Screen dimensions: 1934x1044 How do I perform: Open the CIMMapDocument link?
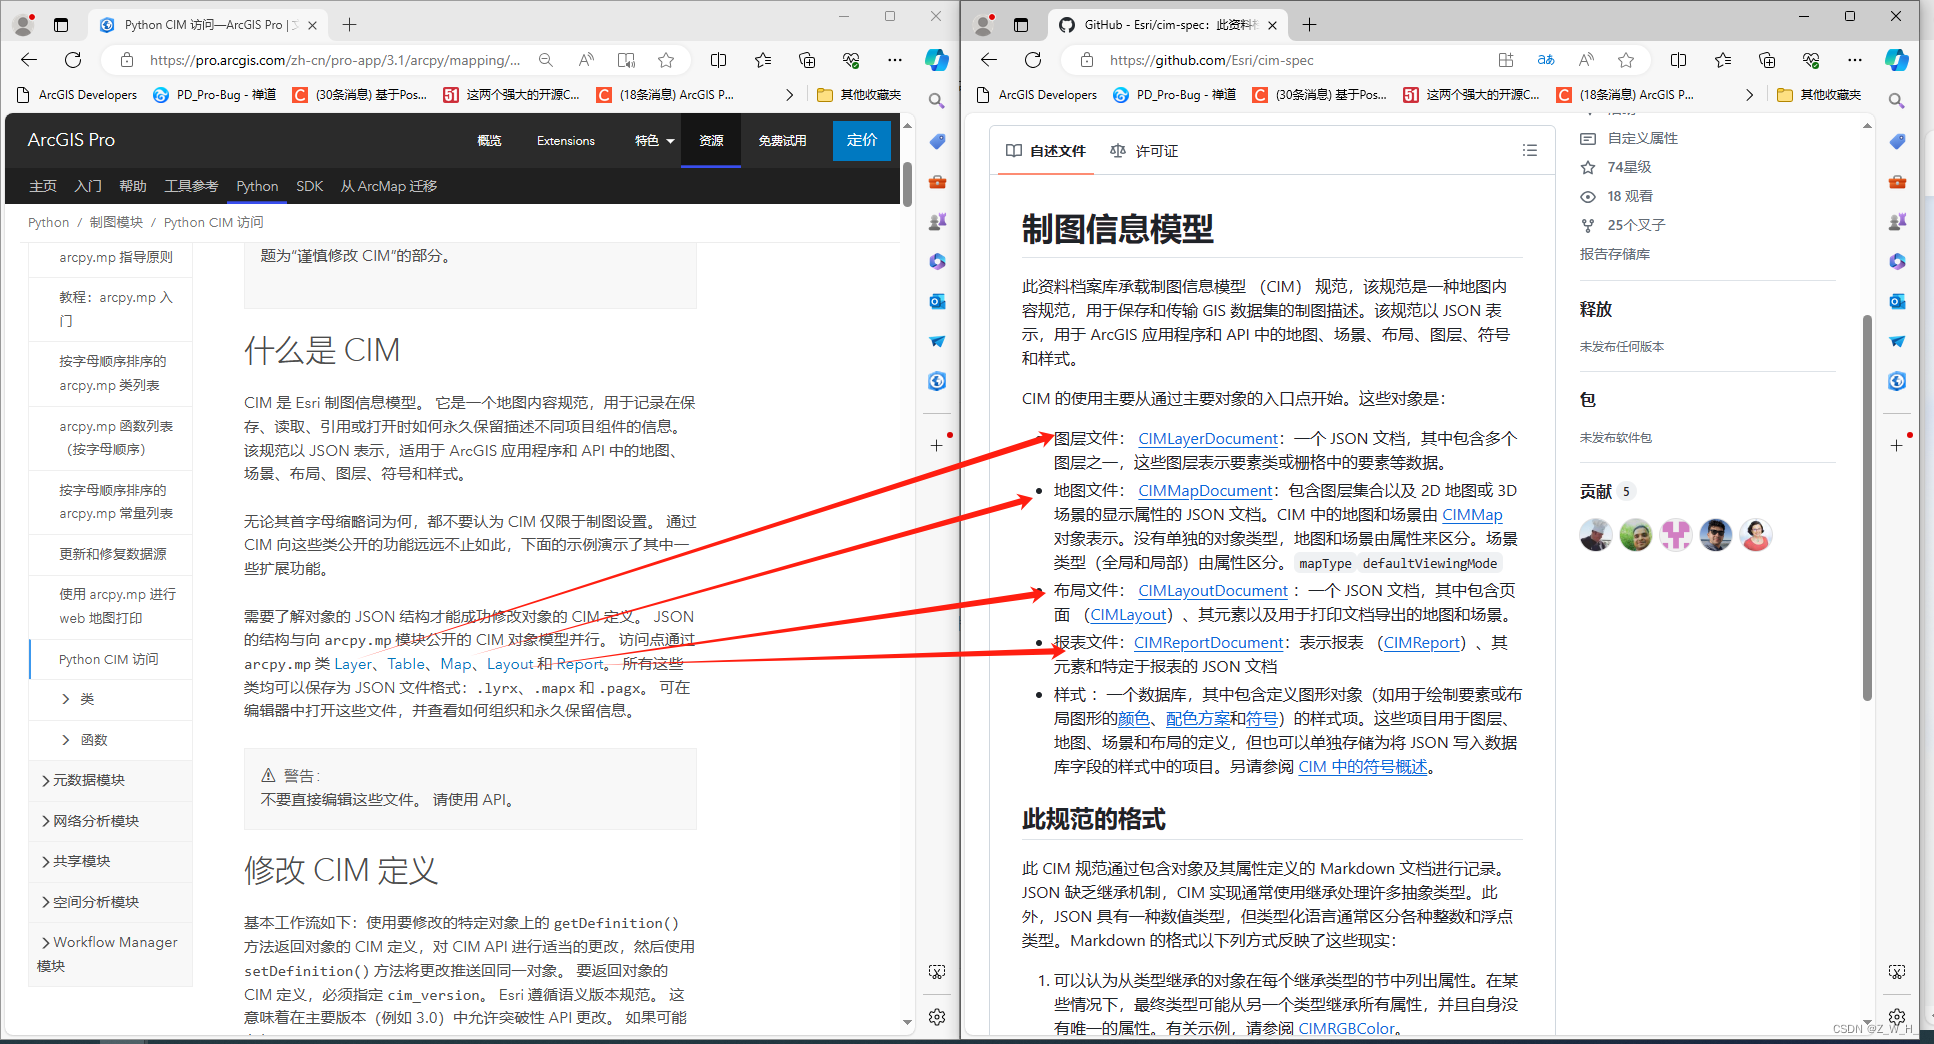click(x=1205, y=490)
